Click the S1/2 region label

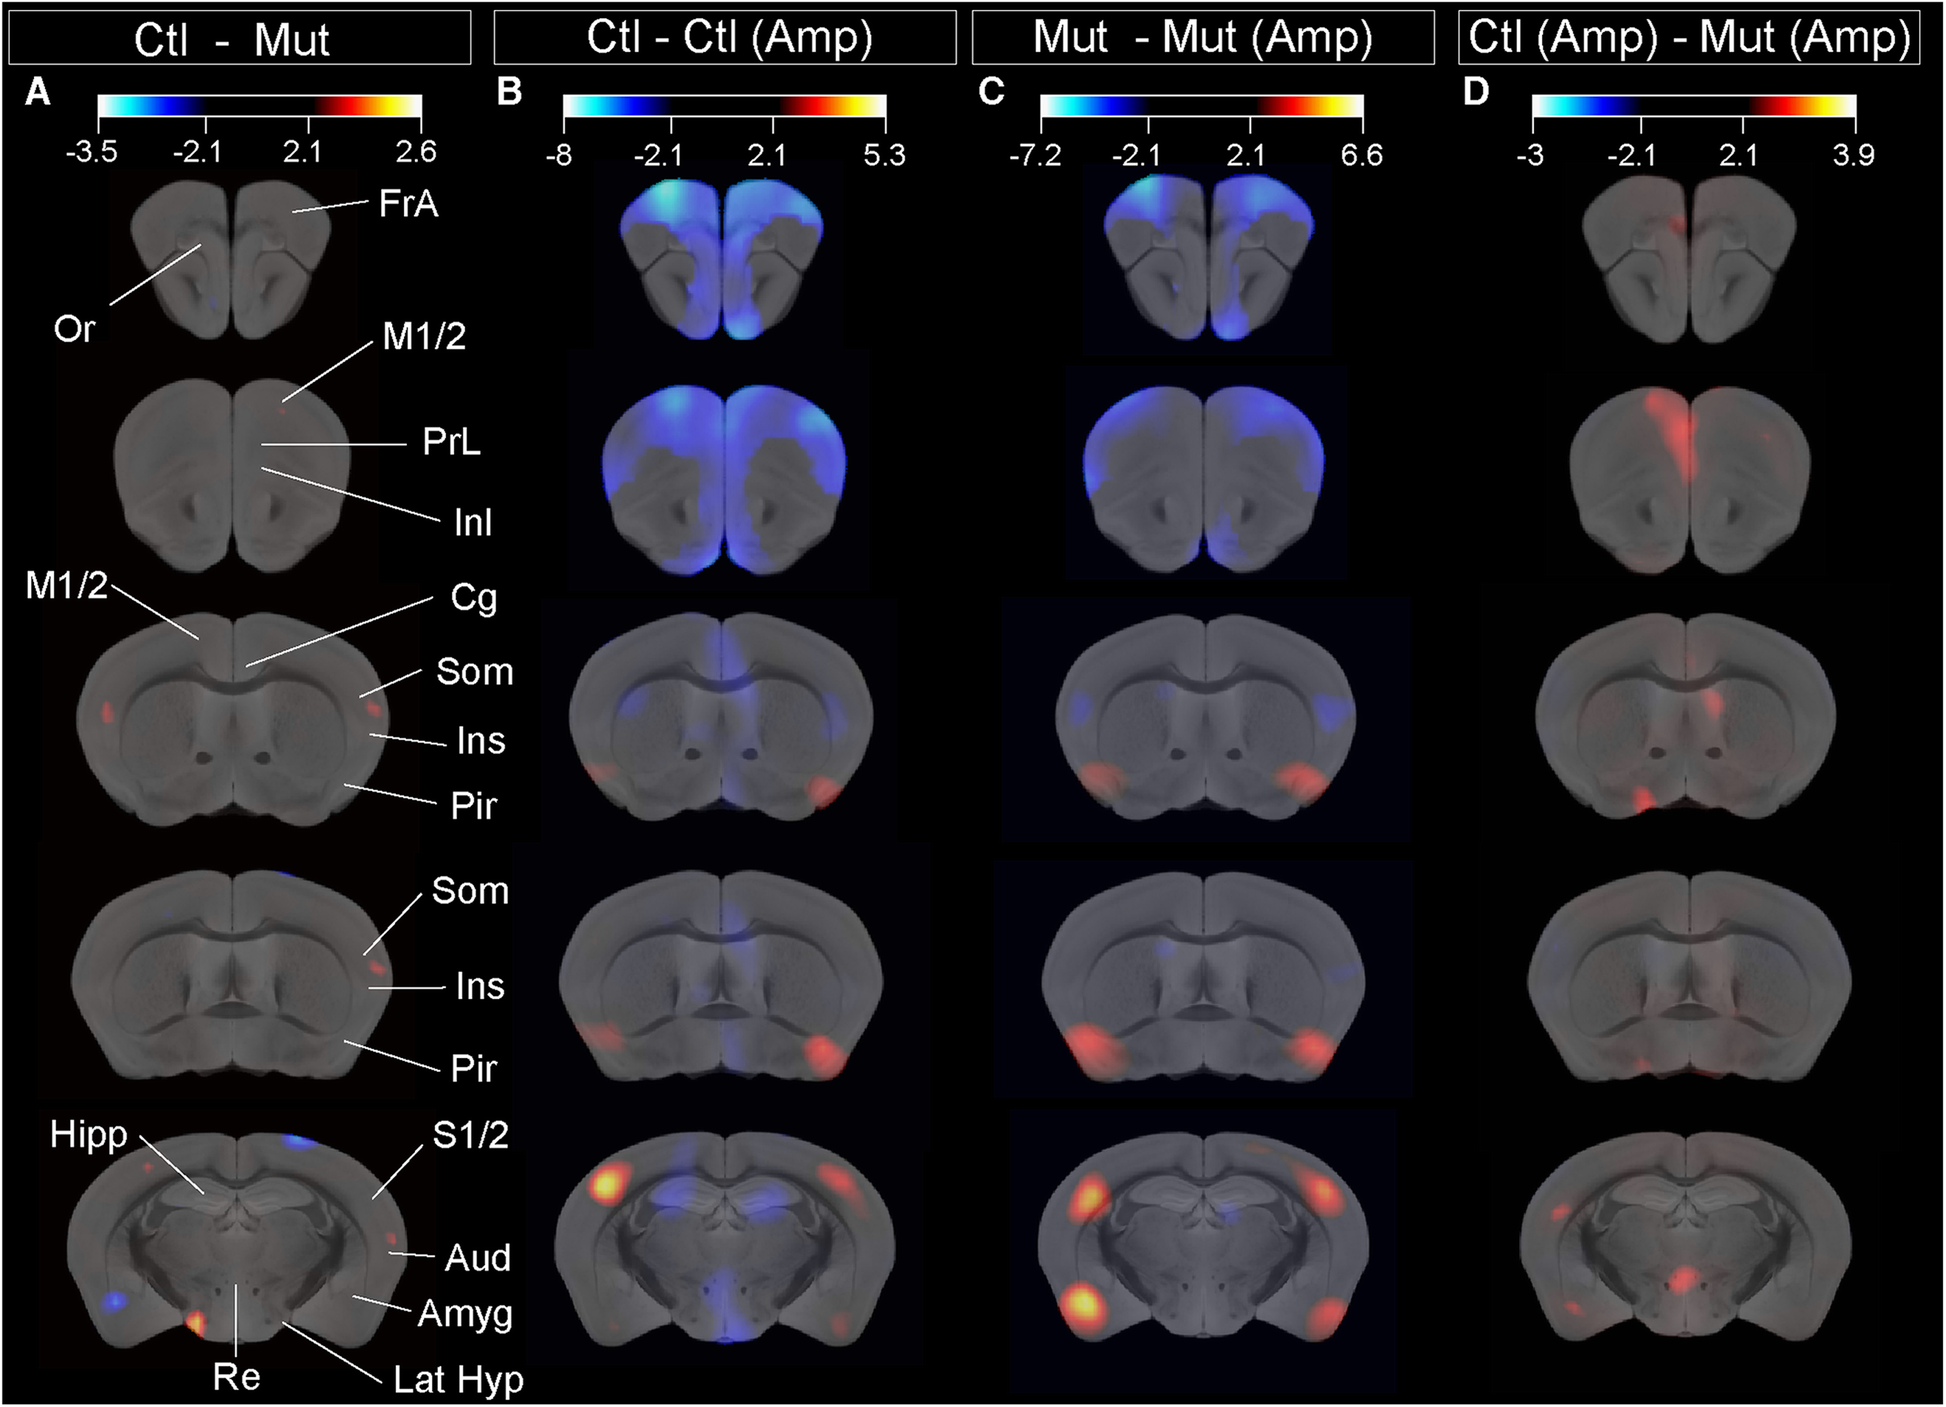[470, 1135]
